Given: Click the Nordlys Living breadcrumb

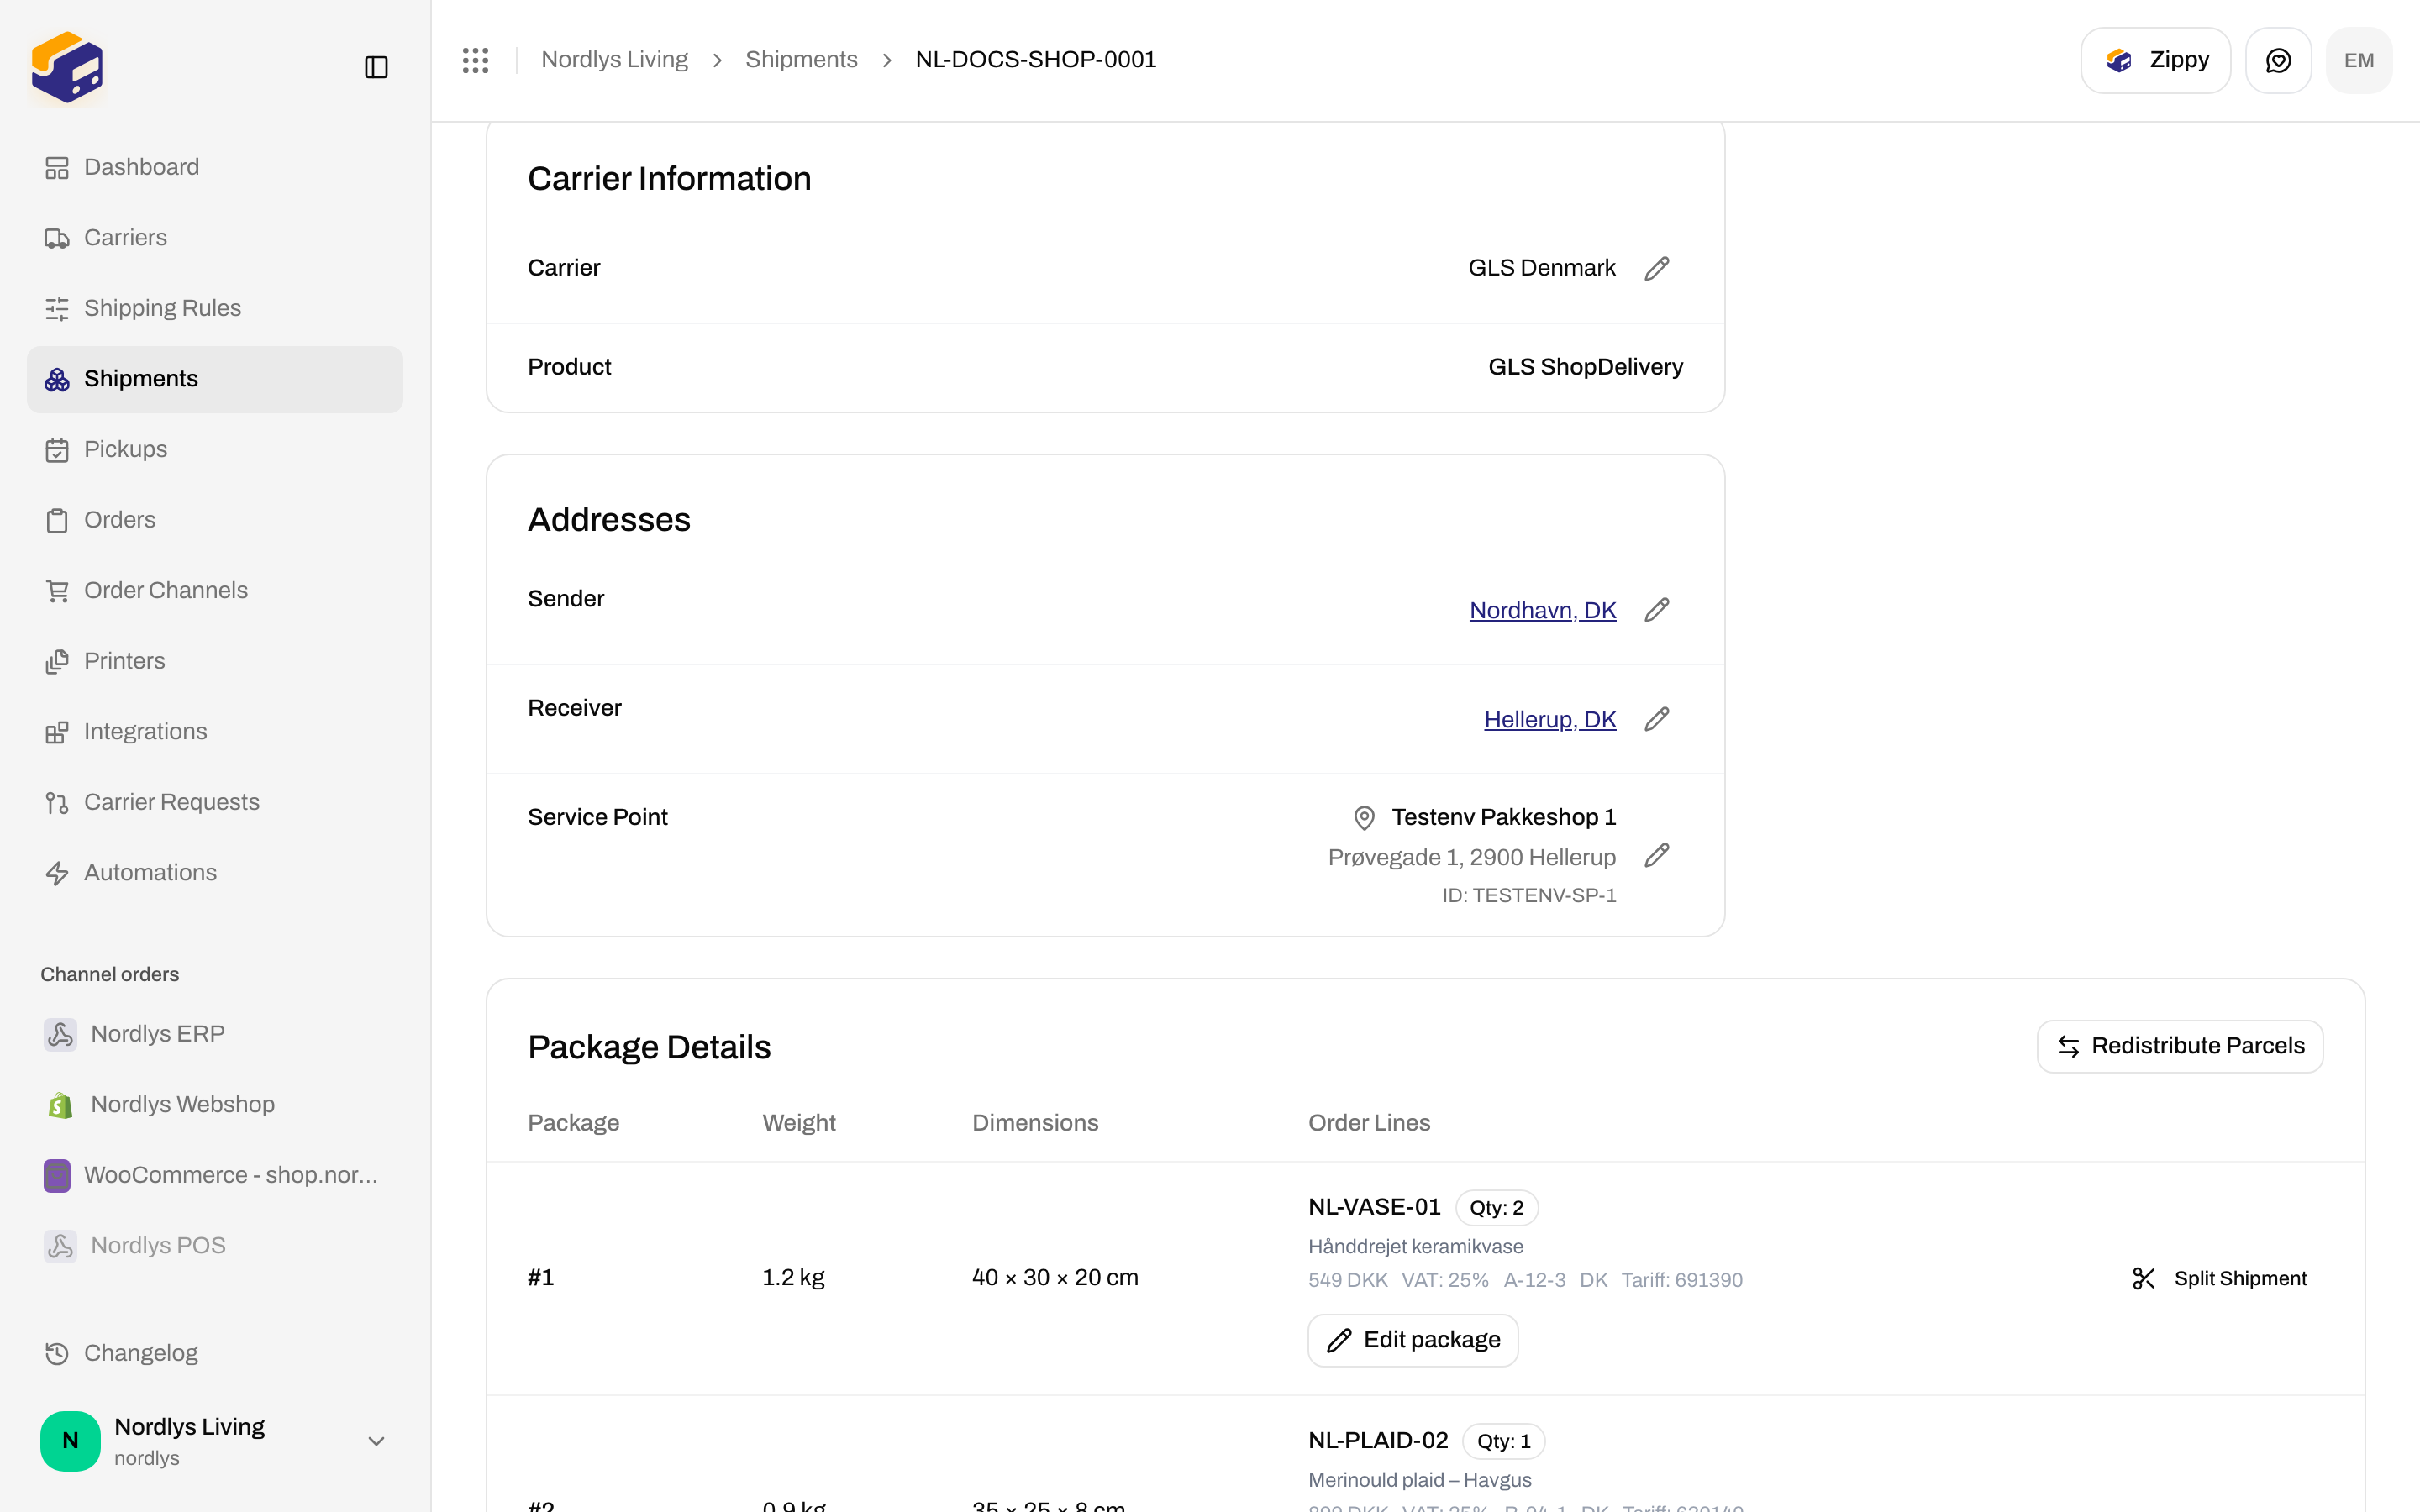Looking at the screenshot, I should click(x=614, y=60).
